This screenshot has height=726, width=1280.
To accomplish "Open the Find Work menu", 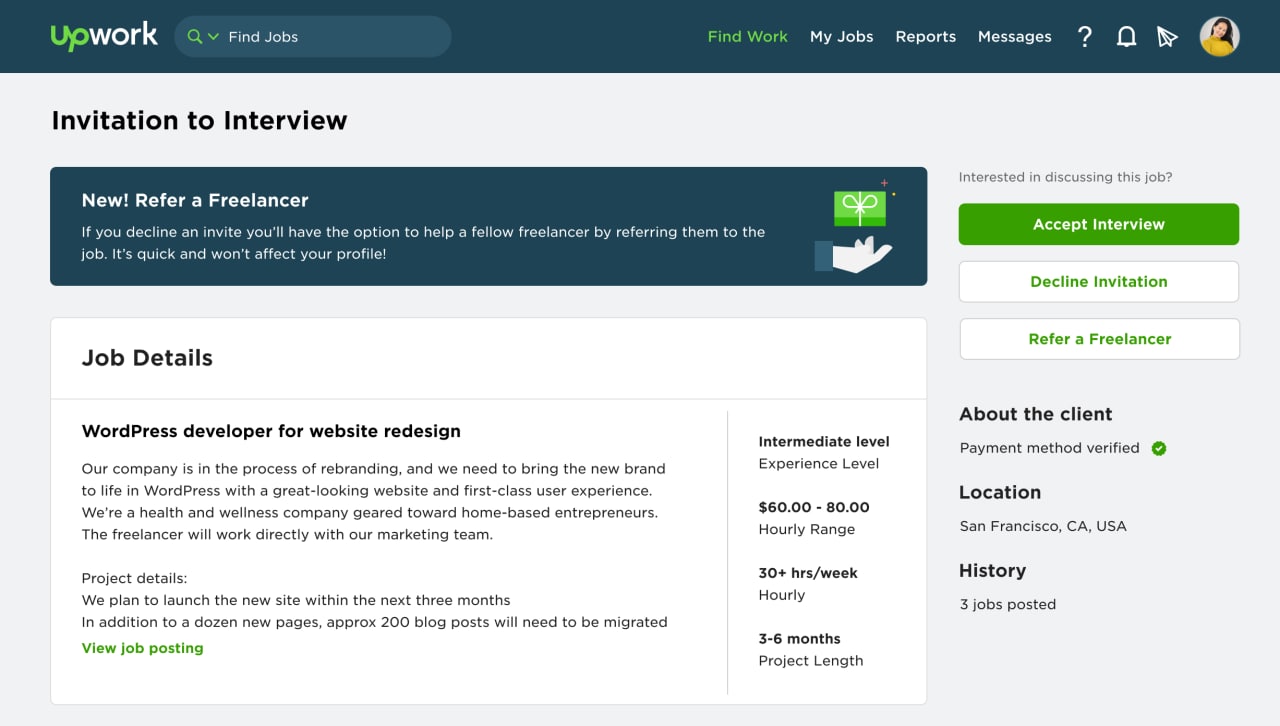I will pos(747,37).
